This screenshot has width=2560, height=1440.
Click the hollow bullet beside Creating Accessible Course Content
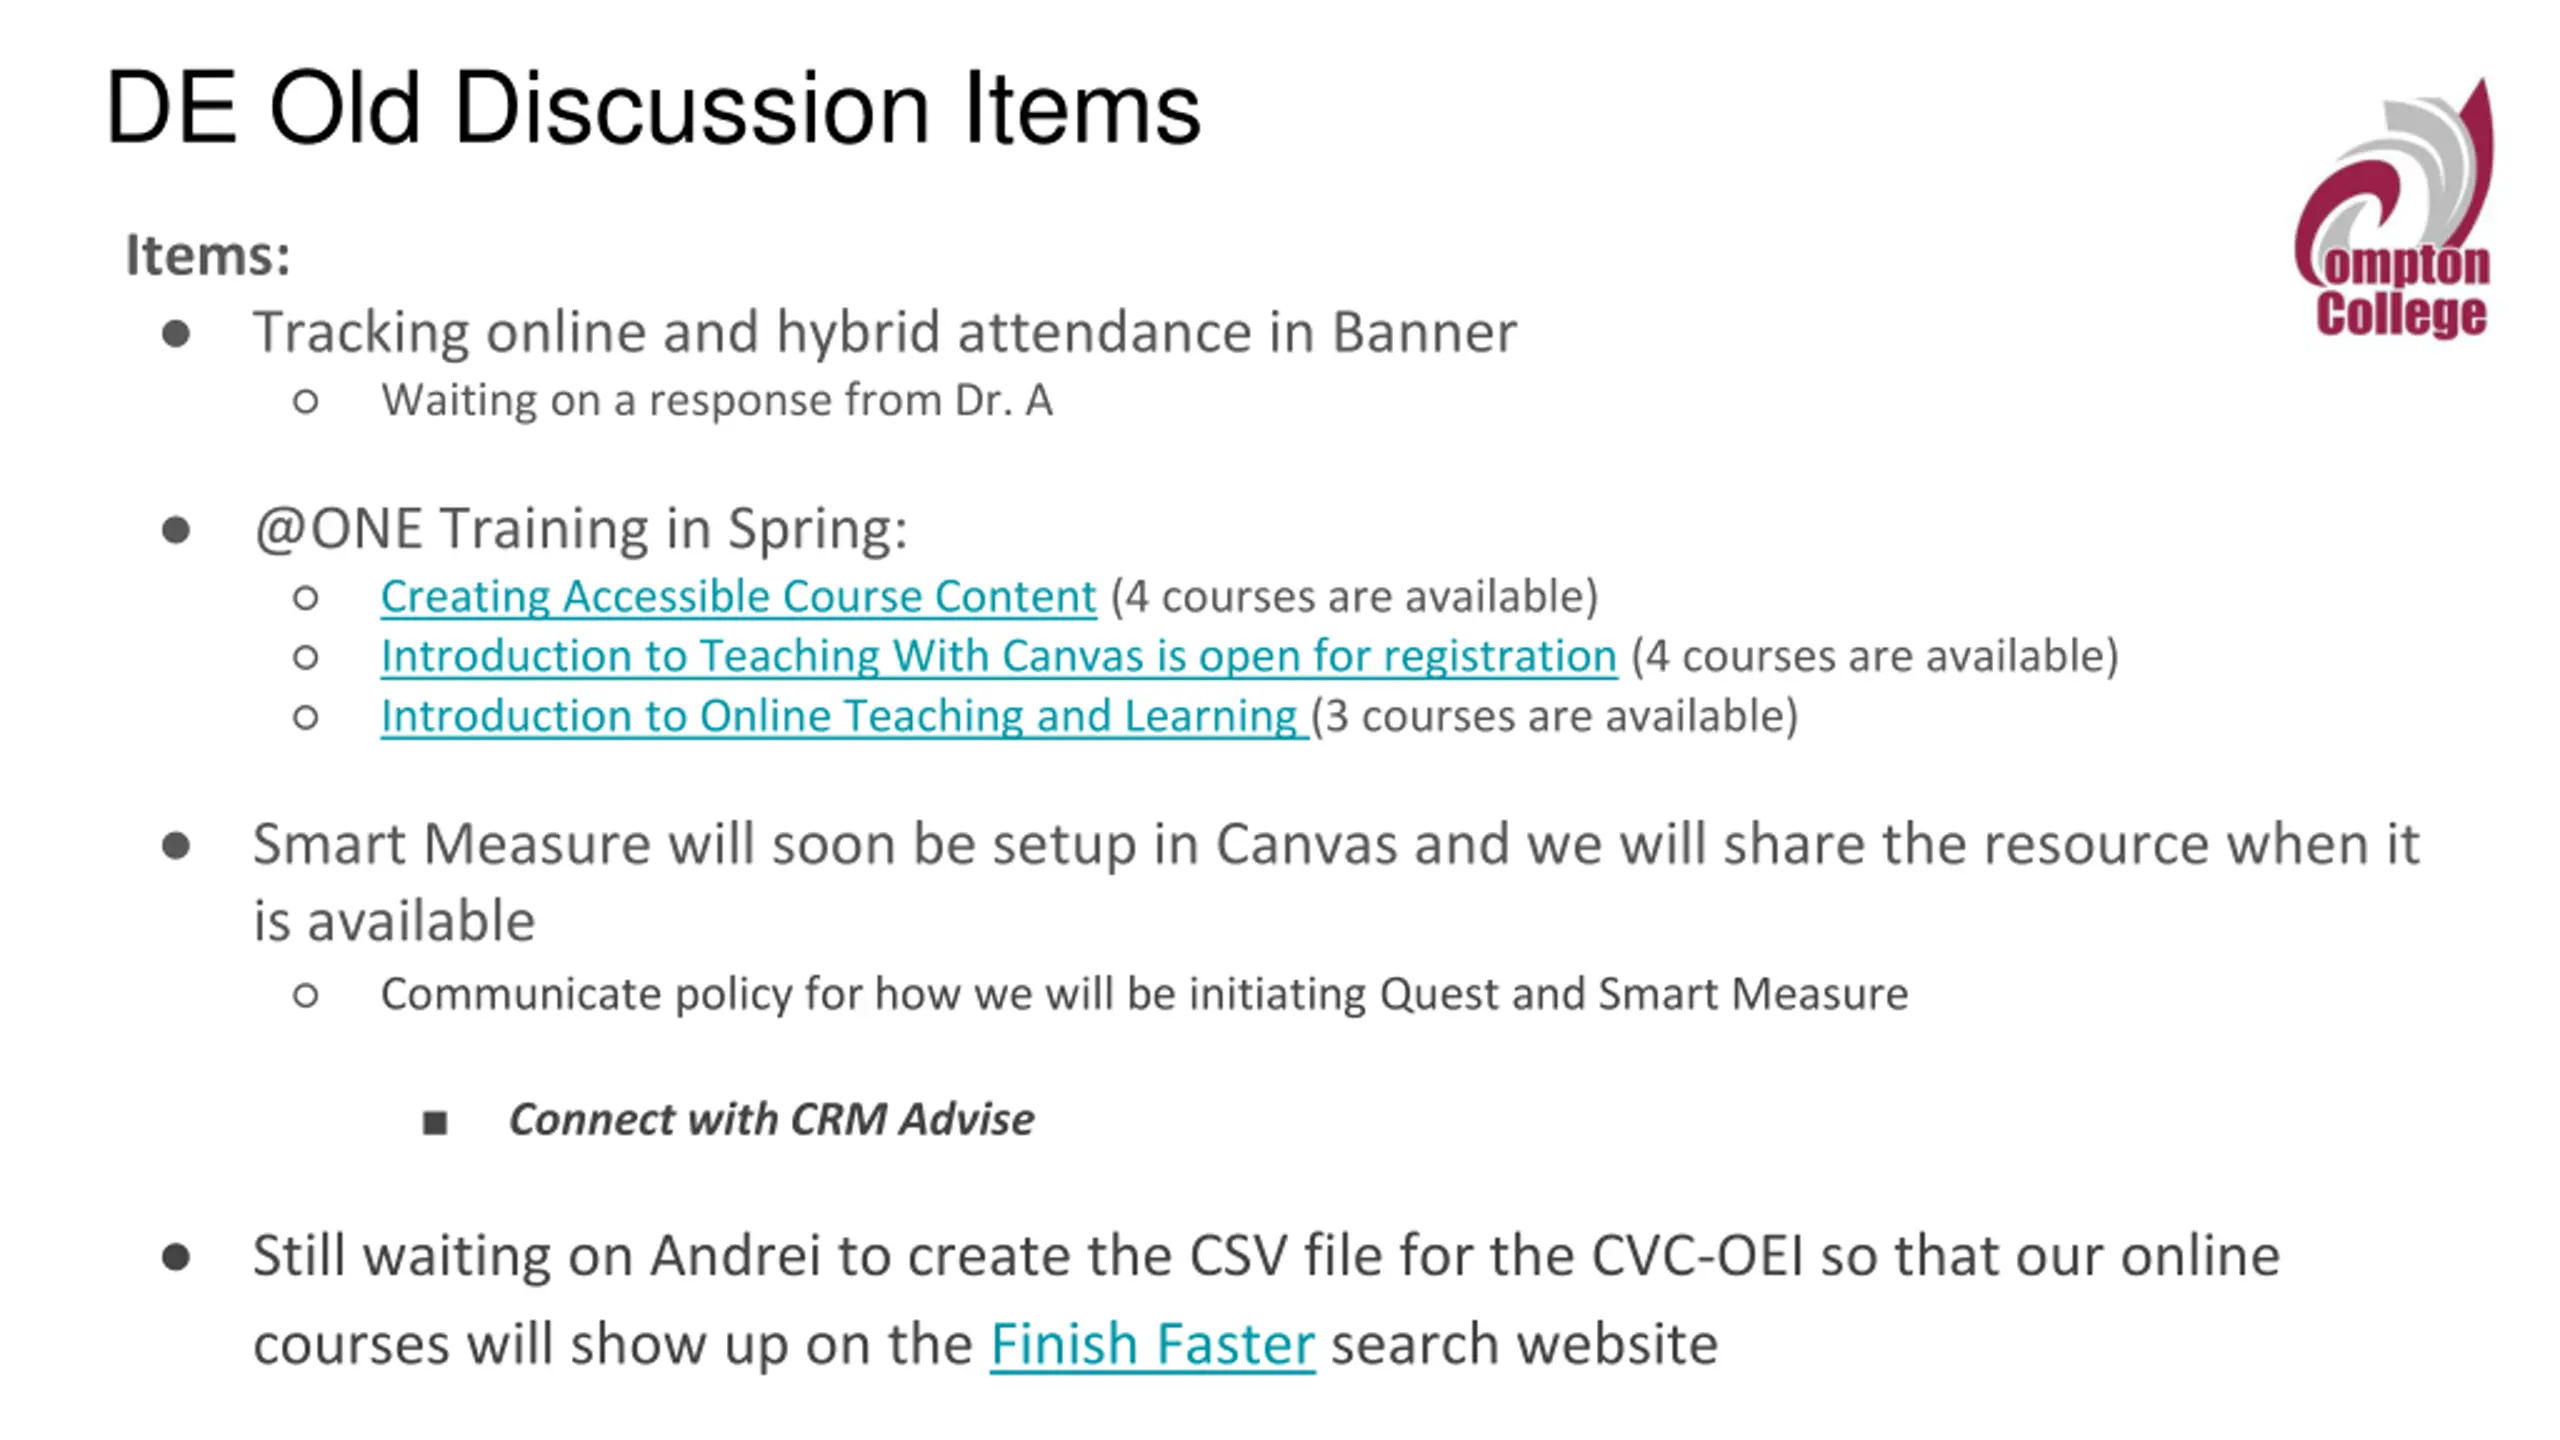(x=306, y=598)
